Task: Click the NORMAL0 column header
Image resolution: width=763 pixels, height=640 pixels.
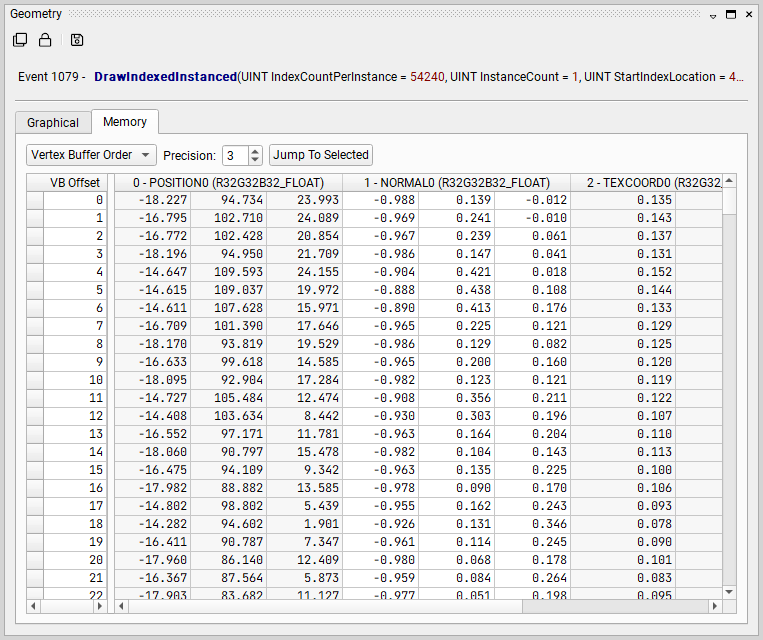Action: [x=456, y=182]
